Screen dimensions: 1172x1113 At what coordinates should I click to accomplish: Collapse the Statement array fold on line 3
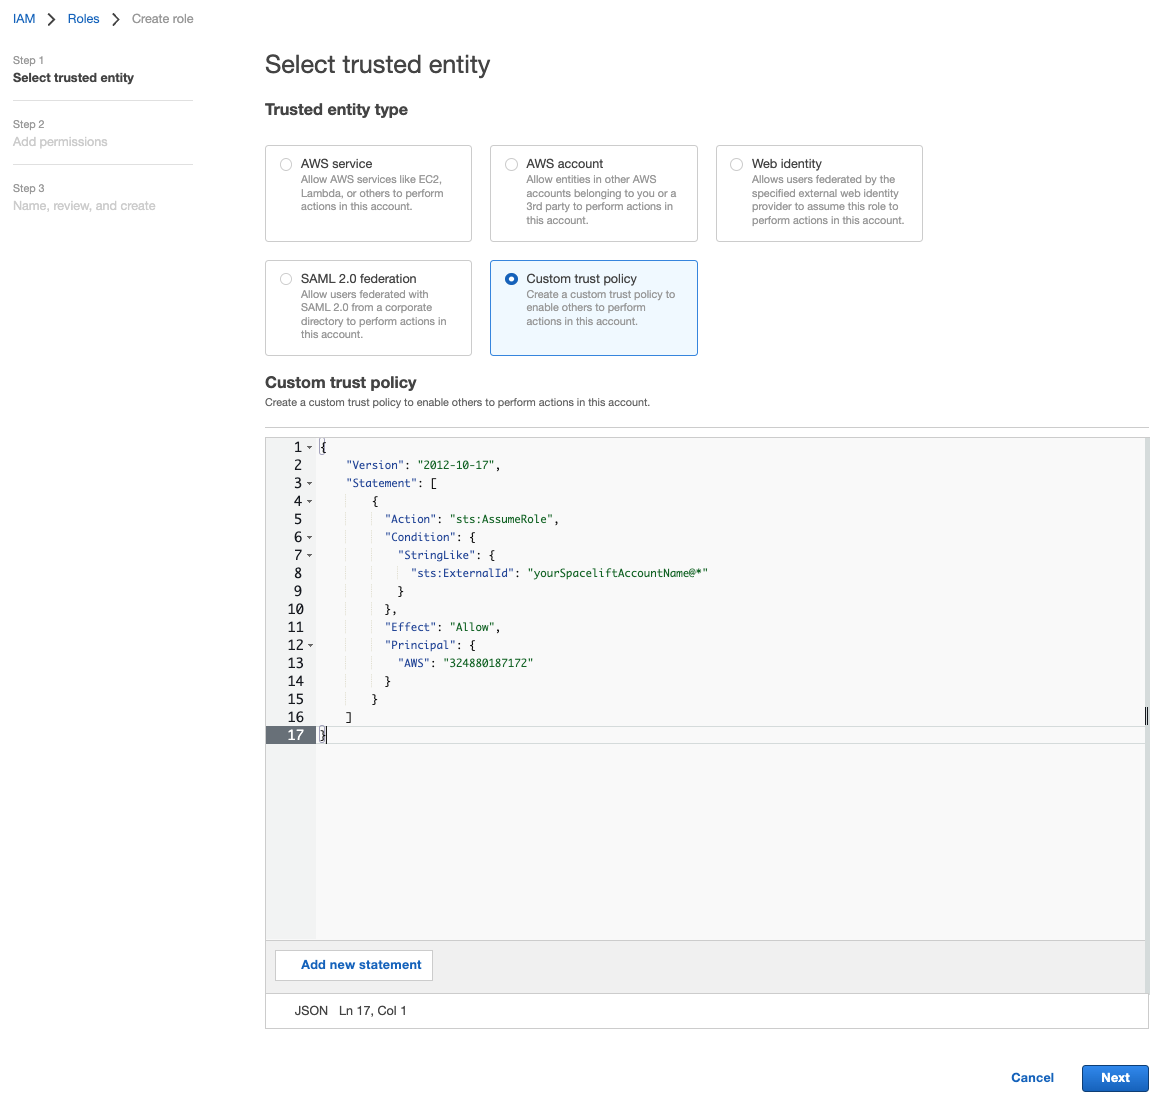point(309,483)
